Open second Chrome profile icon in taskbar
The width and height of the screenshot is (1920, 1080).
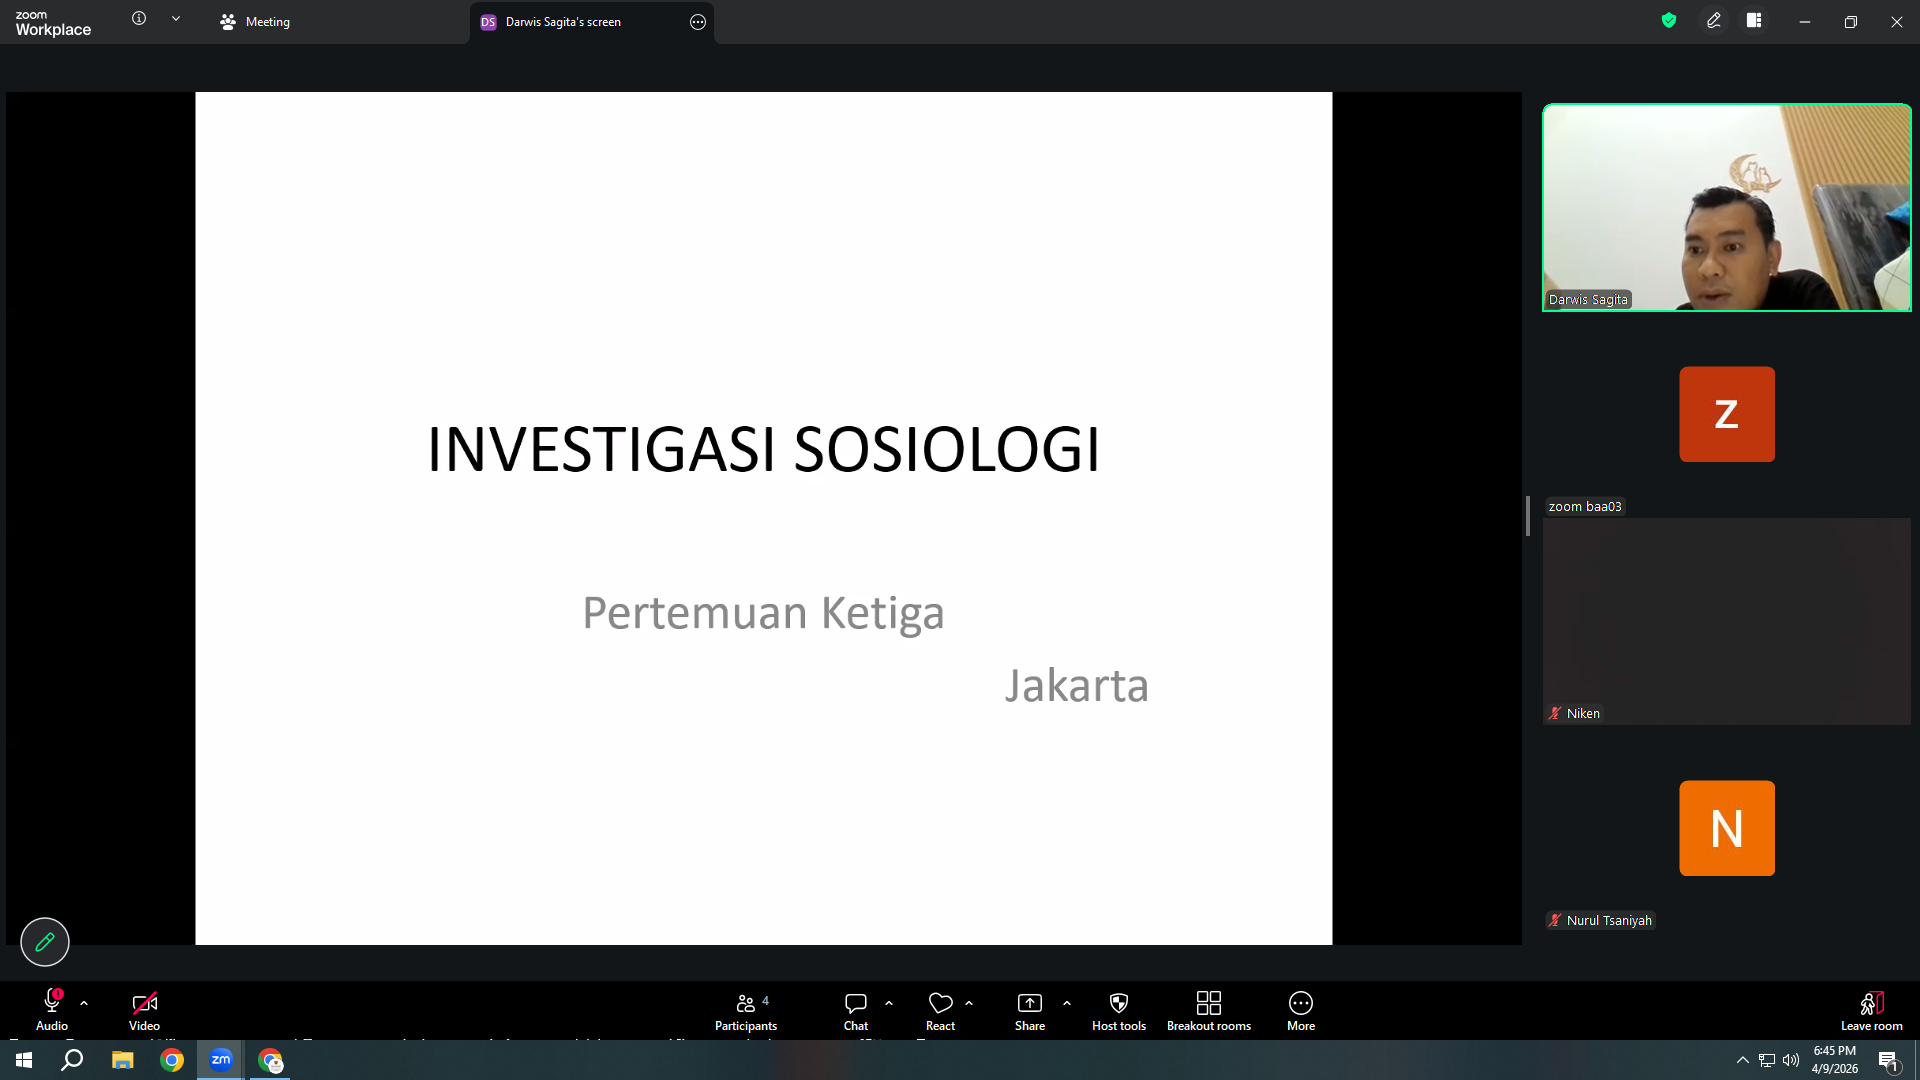[x=271, y=1060]
